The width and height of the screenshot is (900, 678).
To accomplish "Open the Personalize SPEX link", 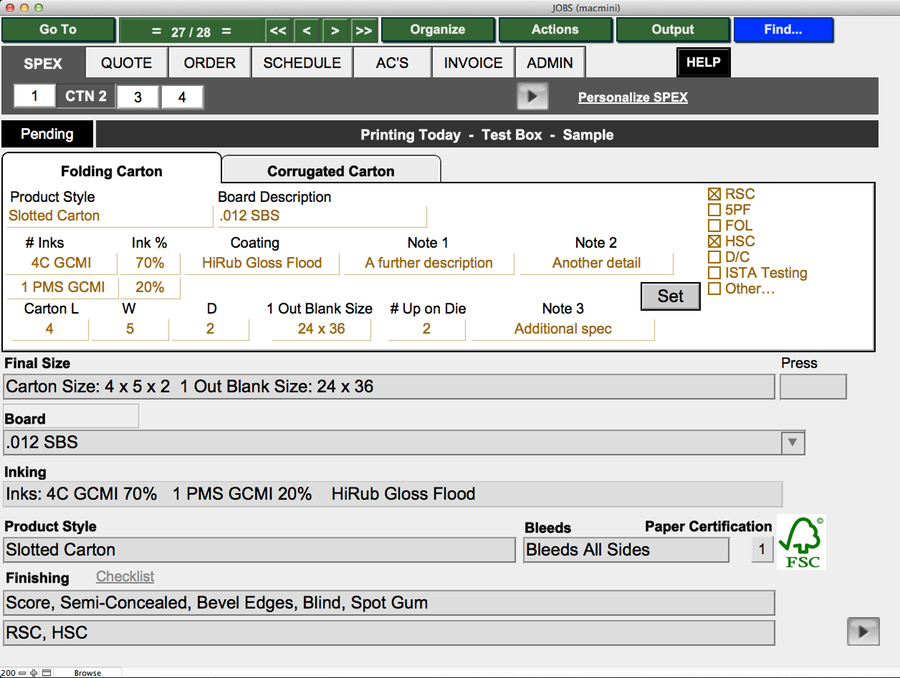I will (x=632, y=97).
